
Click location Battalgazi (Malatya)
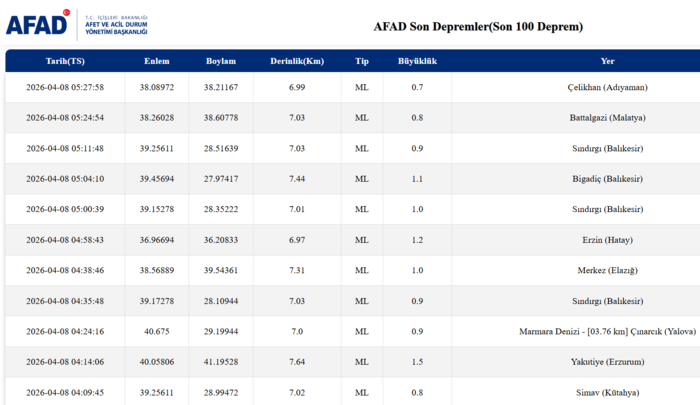click(x=608, y=118)
